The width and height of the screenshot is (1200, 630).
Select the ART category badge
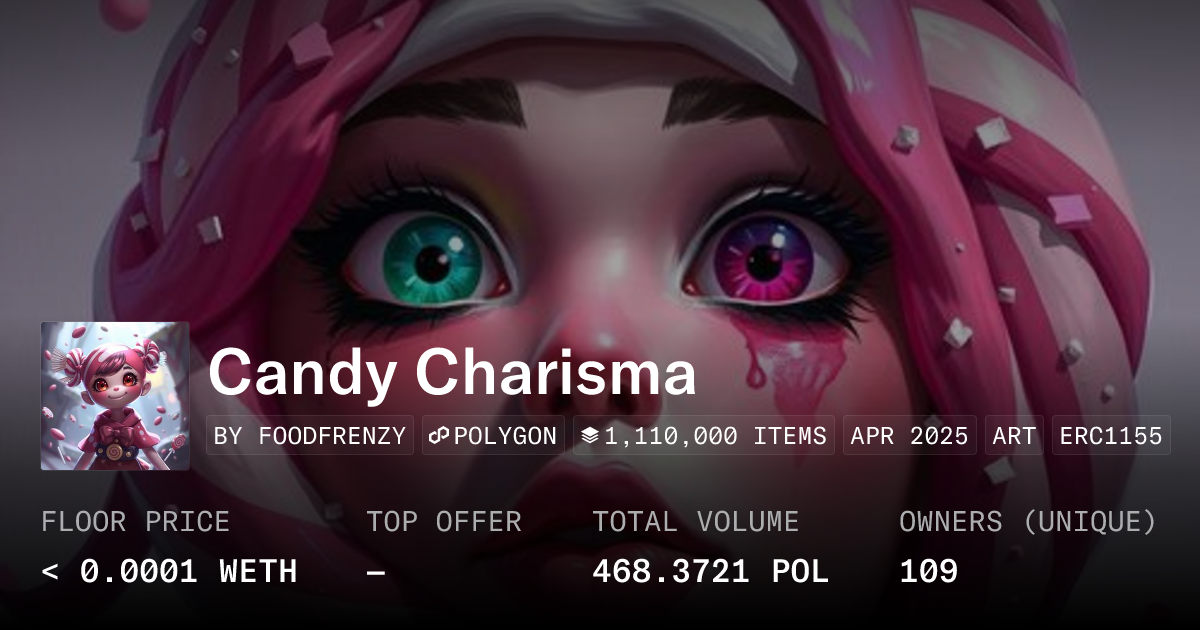tap(1014, 436)
